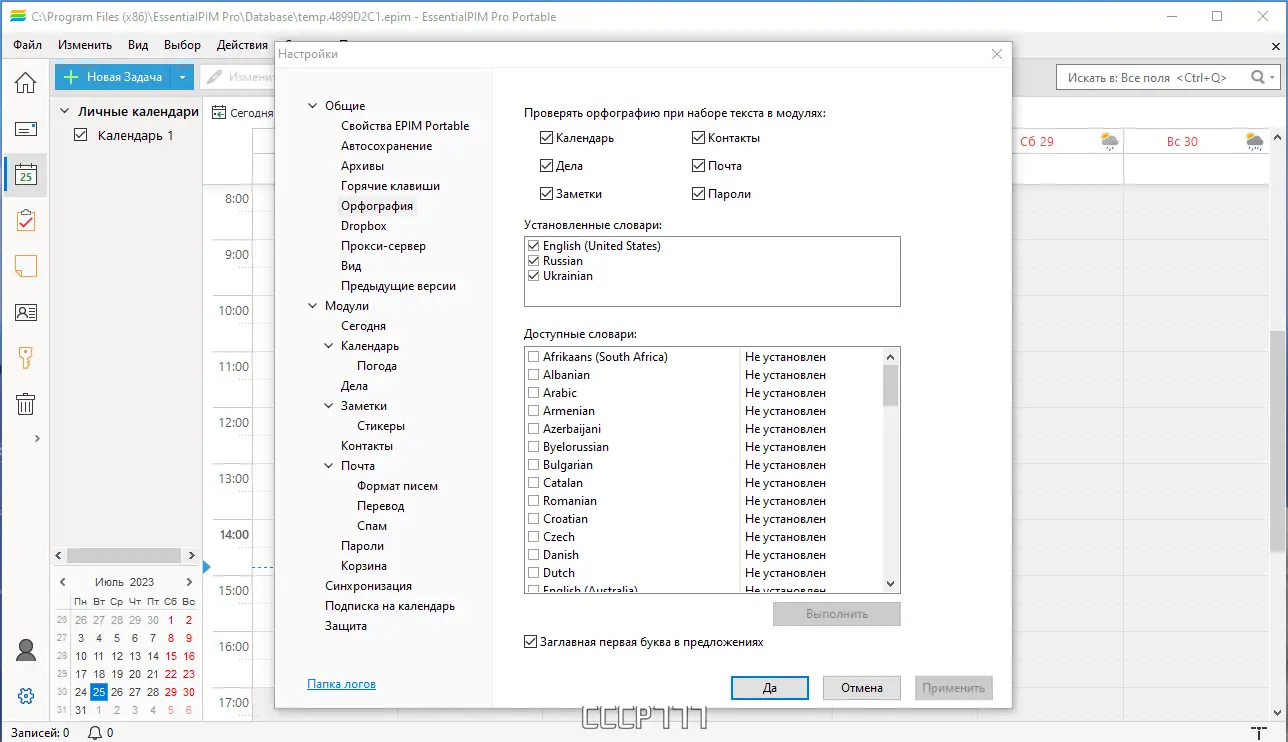This screenshot has height=742, width=1288.
Task: Open the Изменить menu
Action: tap(85, 45)
